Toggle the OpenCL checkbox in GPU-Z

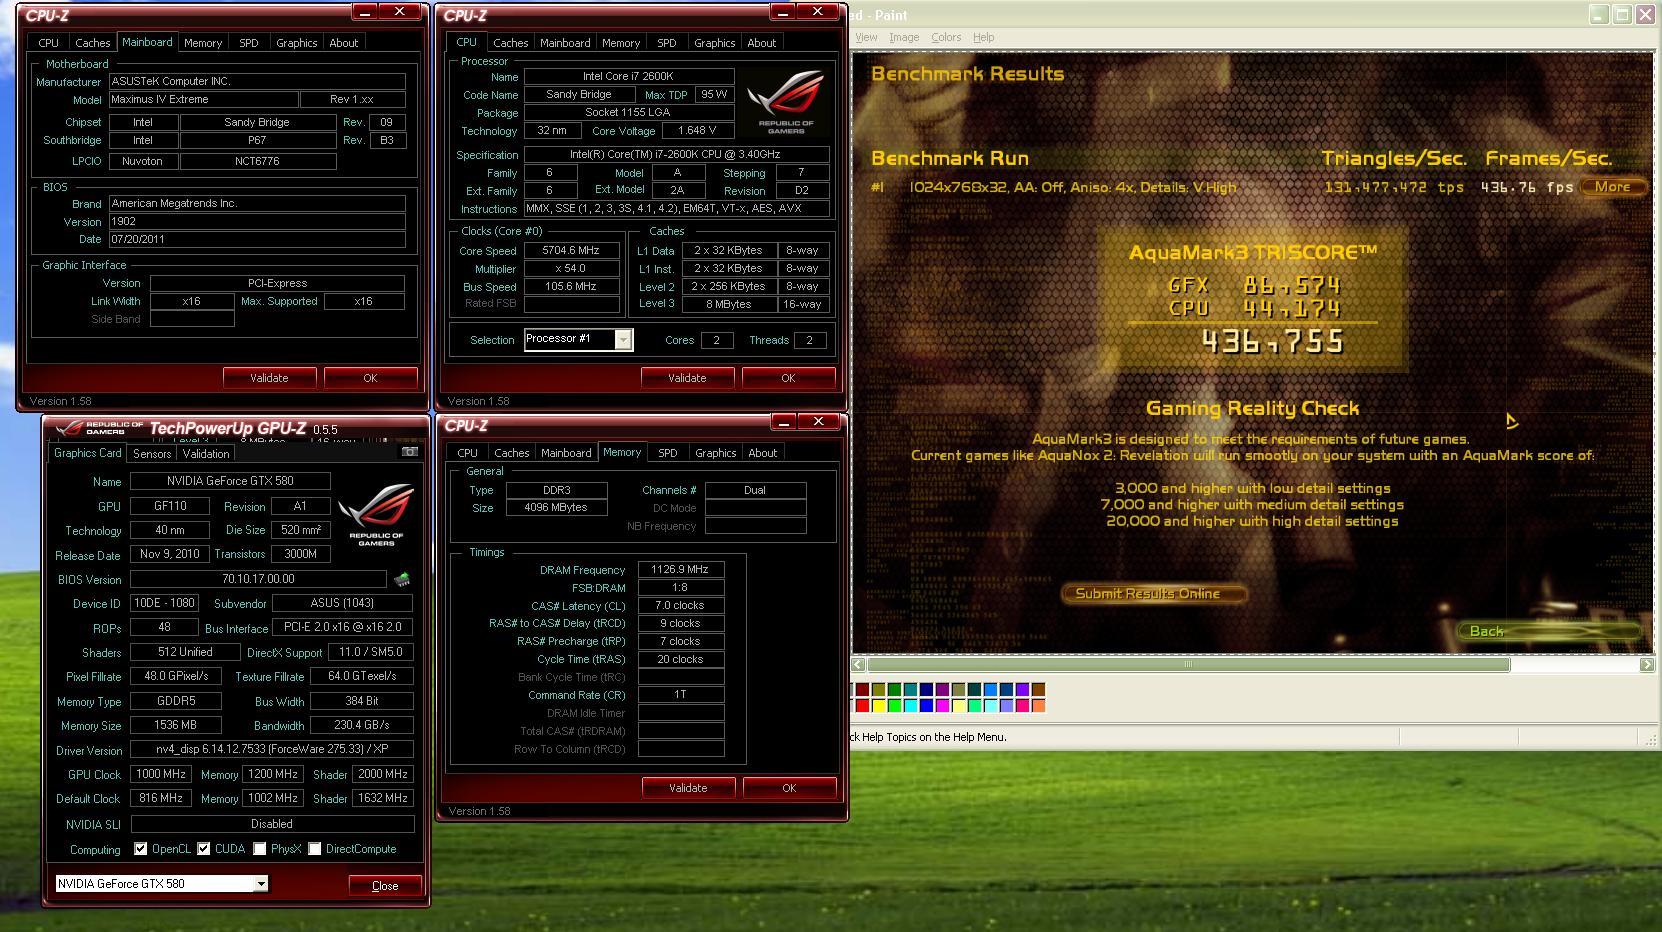pyautogui.click(x=140, y=849)
